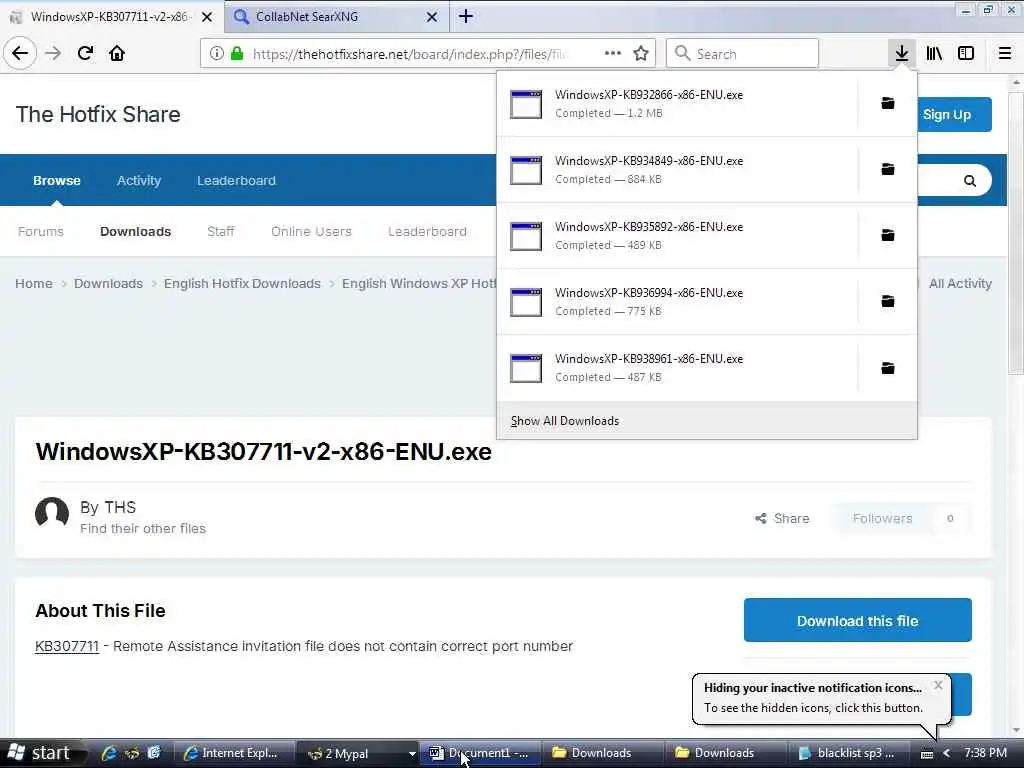The image size is (1024, 768).
Task: Click the Share button
Action: [x=782, y=519]
